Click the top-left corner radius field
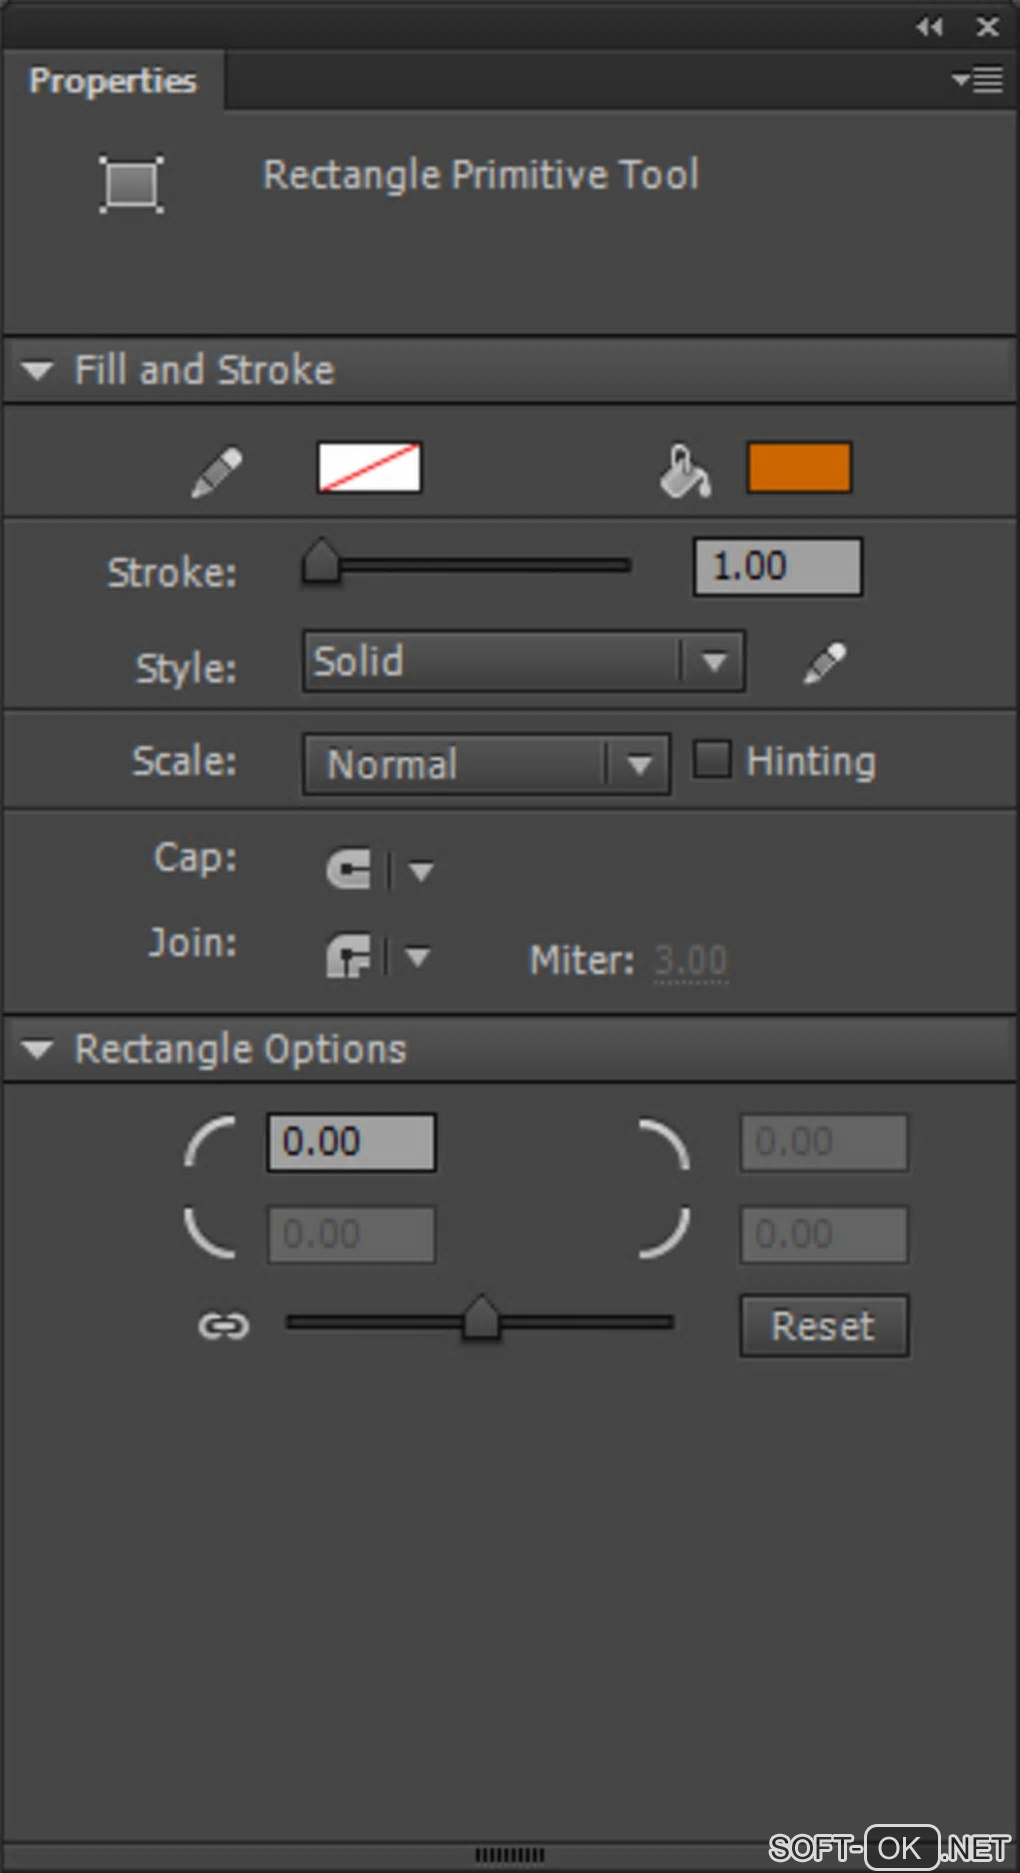This screenshot has height=1873, width=1020. [351, 1142]
